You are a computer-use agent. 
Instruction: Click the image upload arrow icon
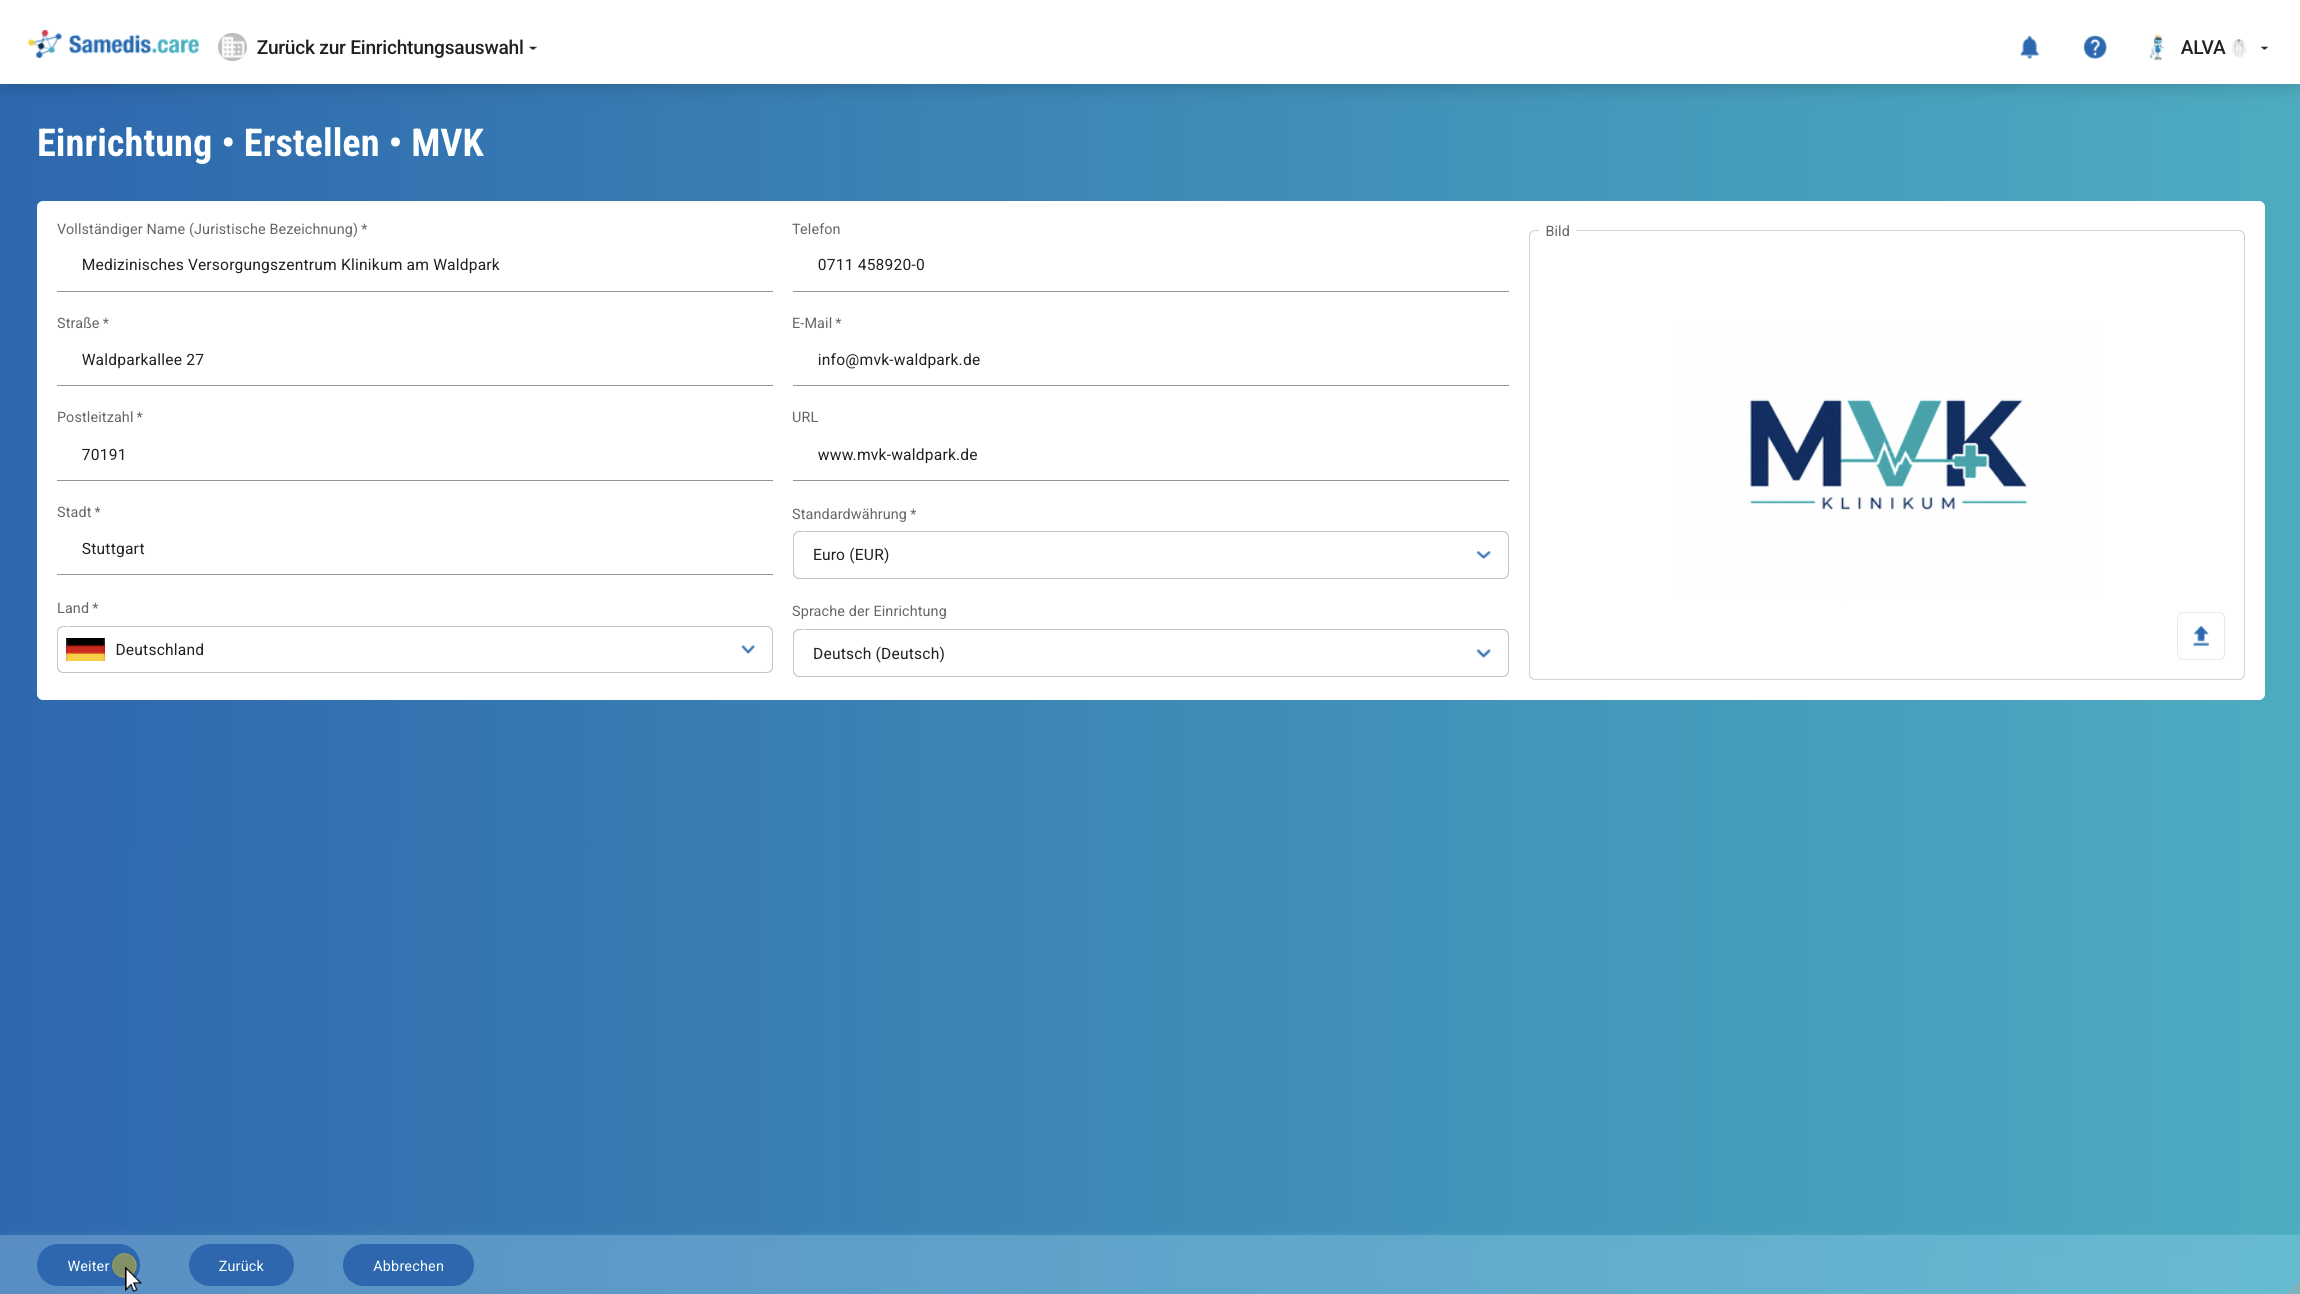(2200, 636)
